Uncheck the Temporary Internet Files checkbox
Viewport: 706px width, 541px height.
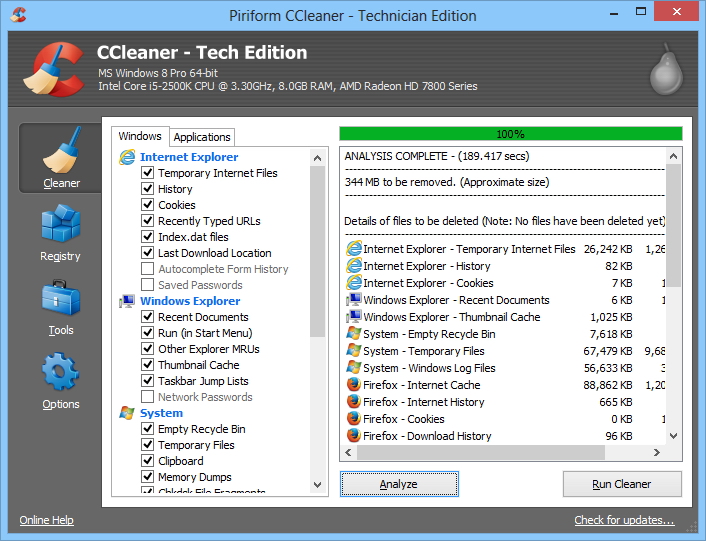click(148, 173)
